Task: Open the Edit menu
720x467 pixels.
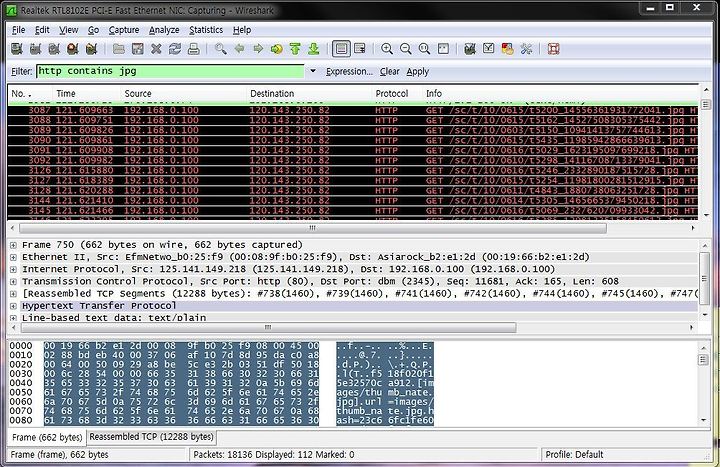Action: [x=42, y=30]
